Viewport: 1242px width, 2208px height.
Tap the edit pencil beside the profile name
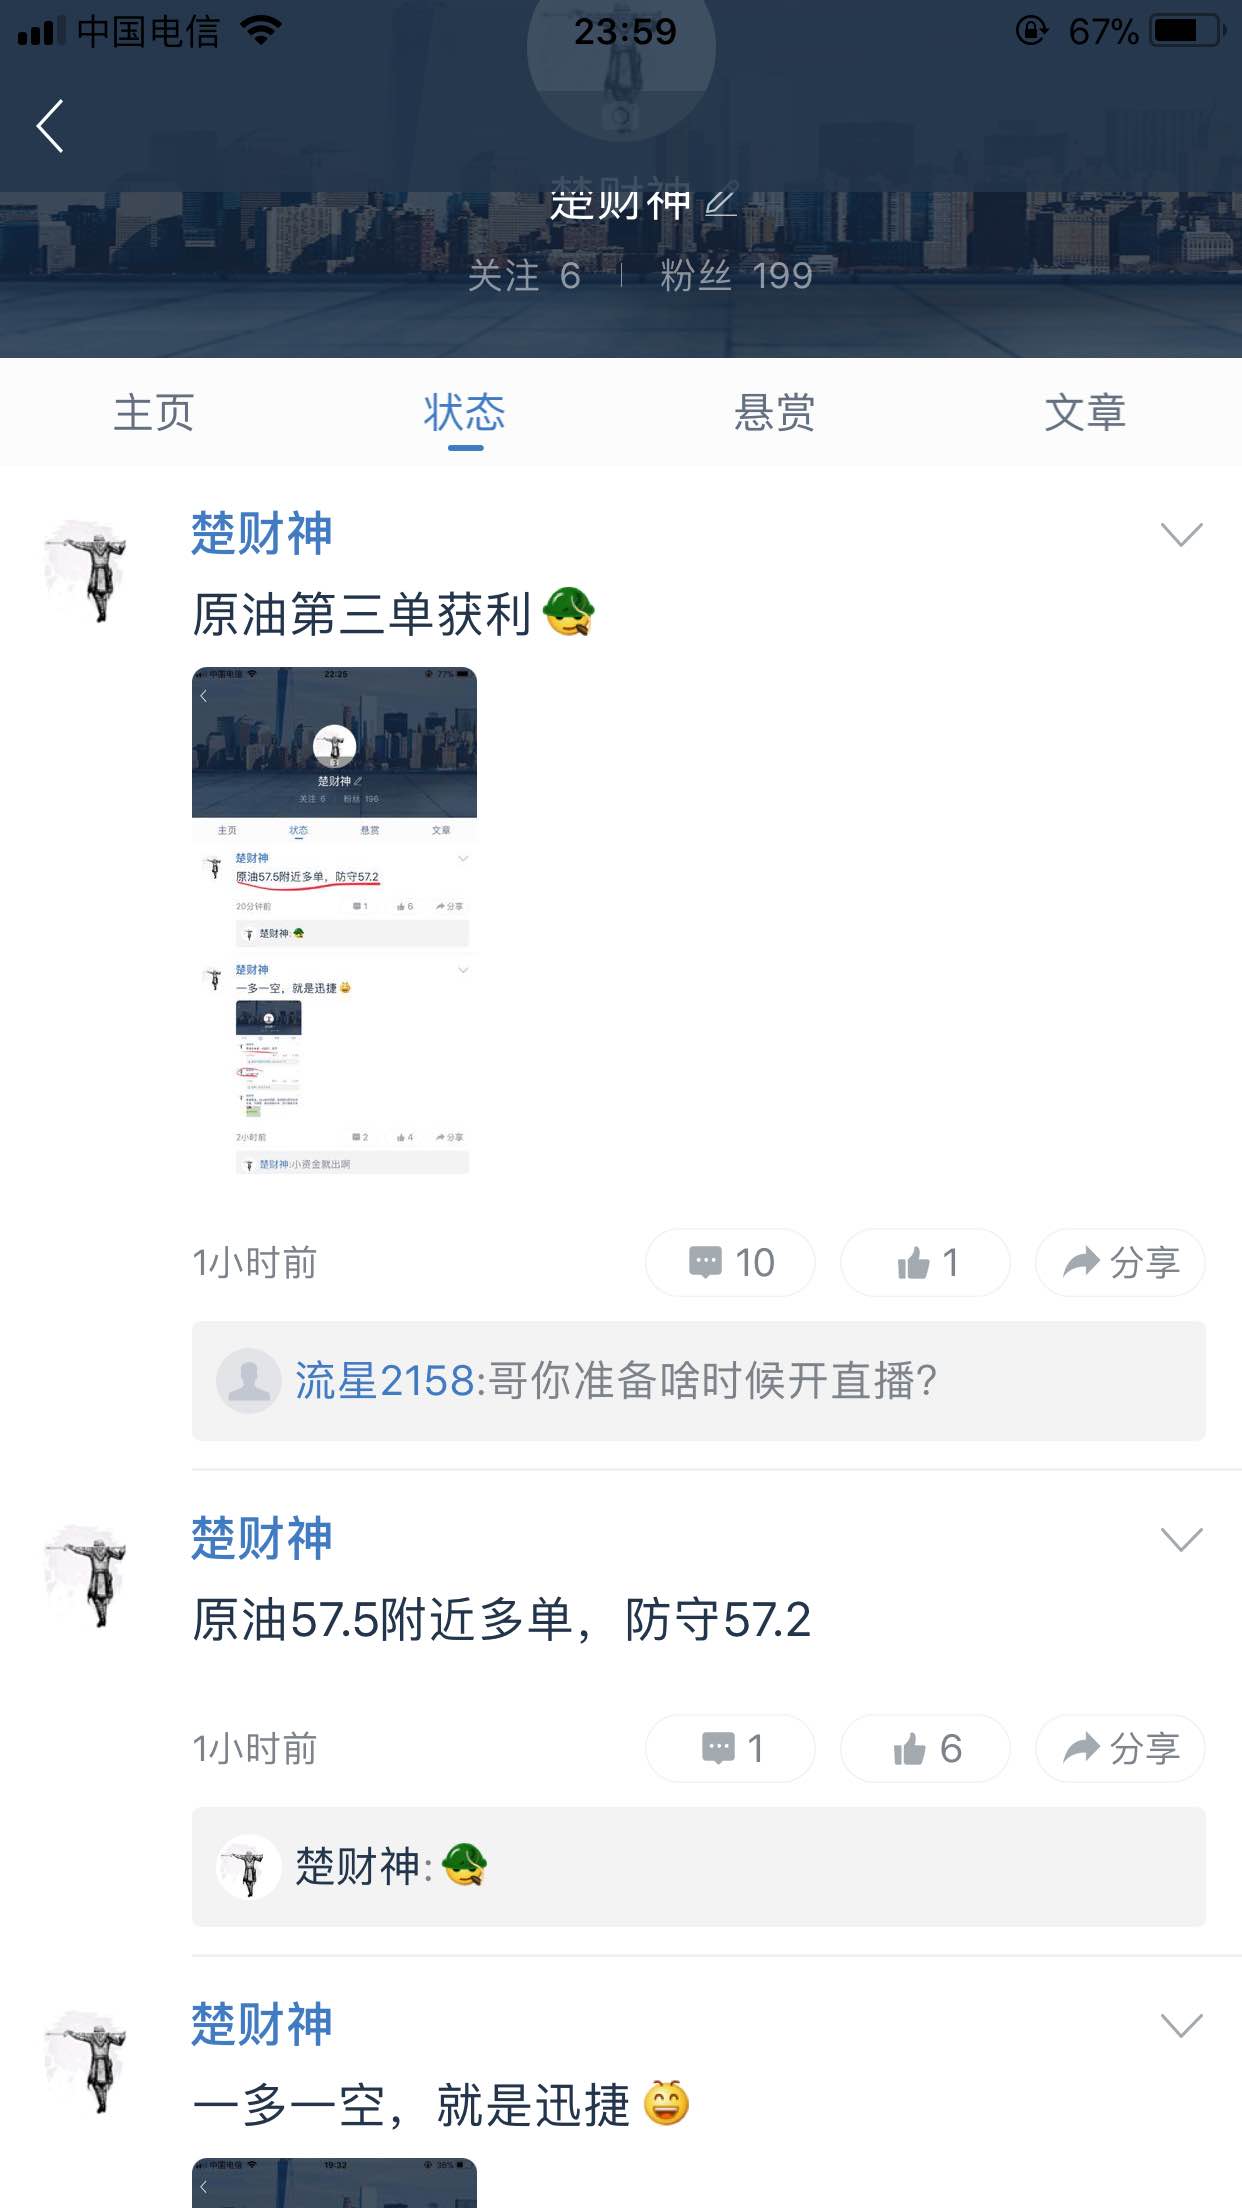[x=721, y=204]
